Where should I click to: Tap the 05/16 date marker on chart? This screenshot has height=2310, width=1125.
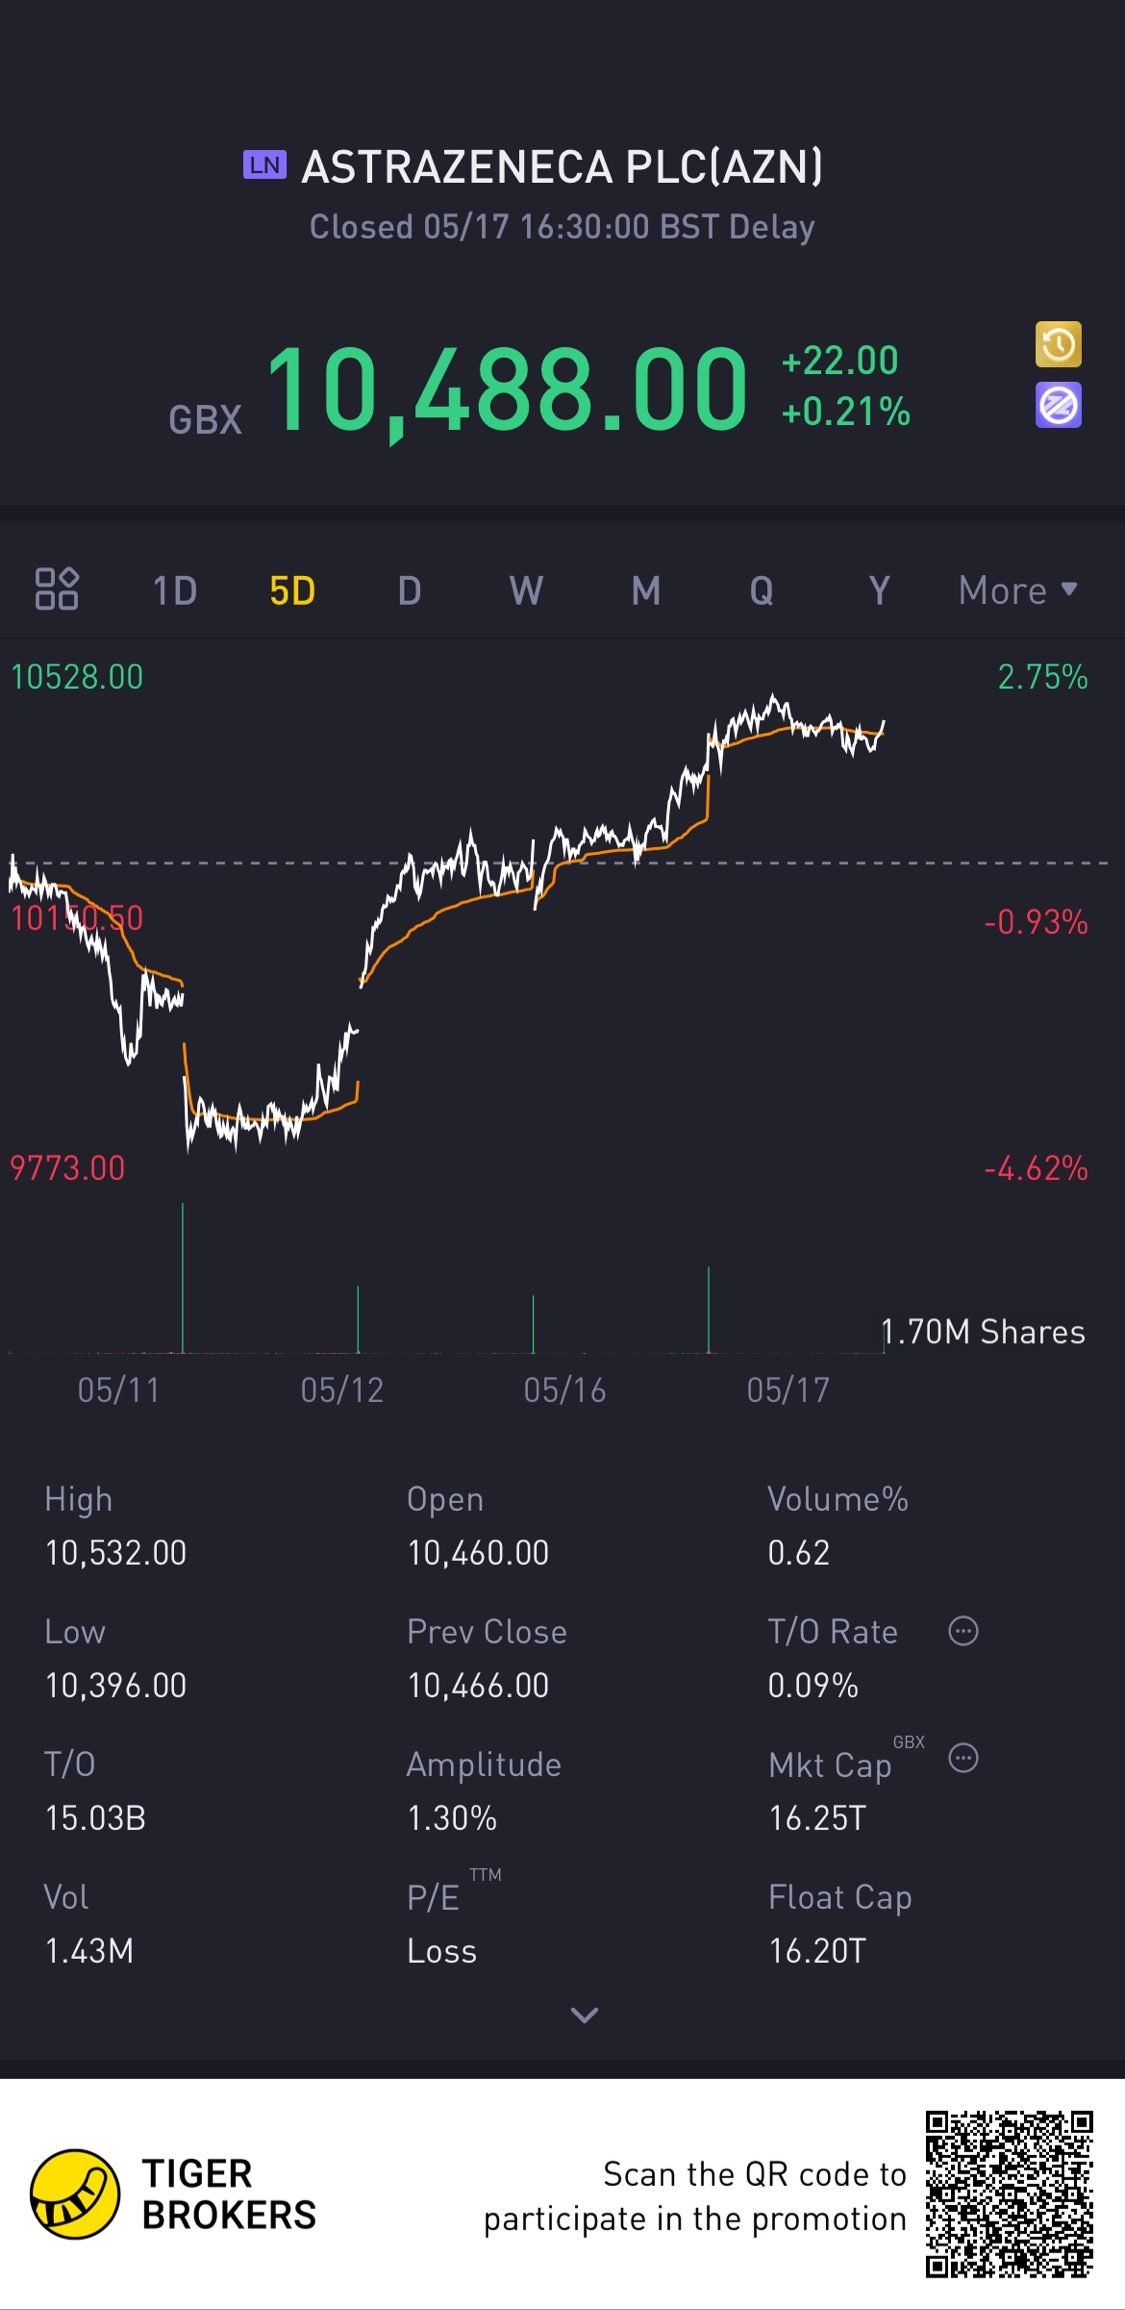click(x=565, y=1390)
